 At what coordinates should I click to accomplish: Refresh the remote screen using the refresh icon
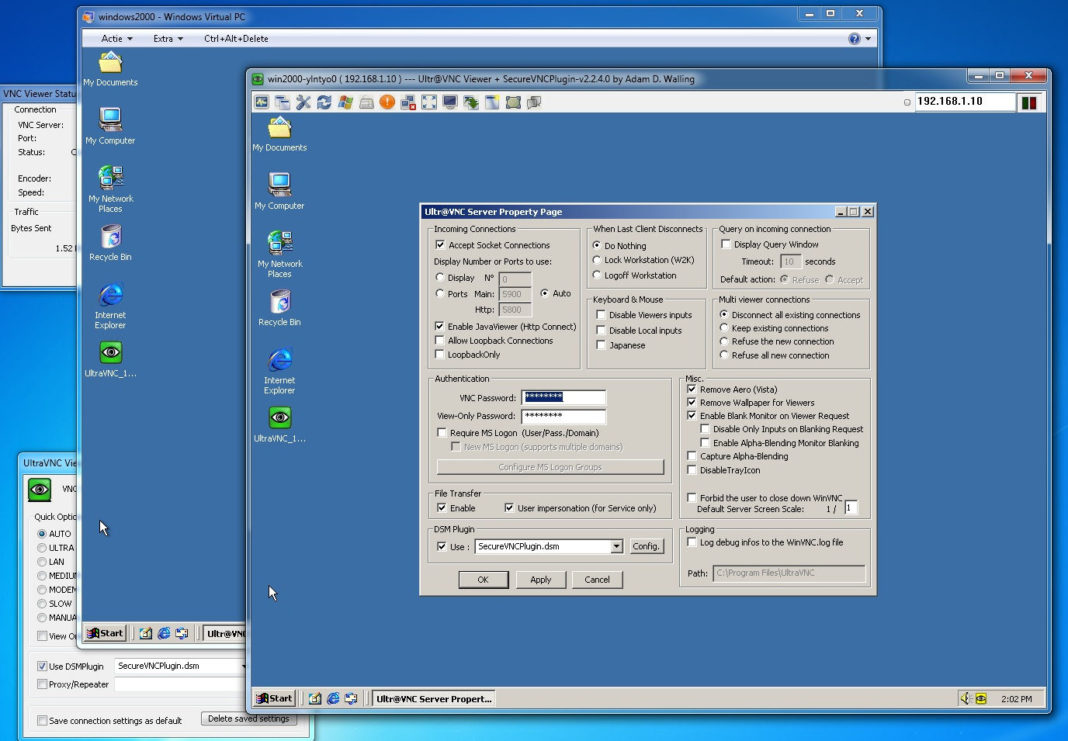[325, 101]
